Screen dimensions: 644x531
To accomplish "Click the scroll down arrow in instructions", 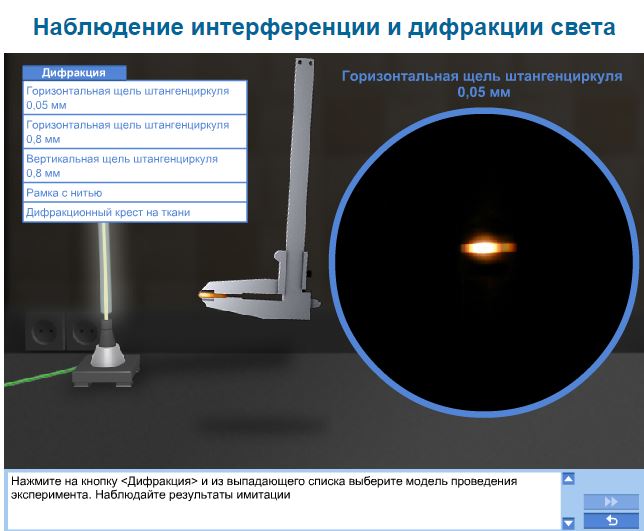I will click(568, 523).
